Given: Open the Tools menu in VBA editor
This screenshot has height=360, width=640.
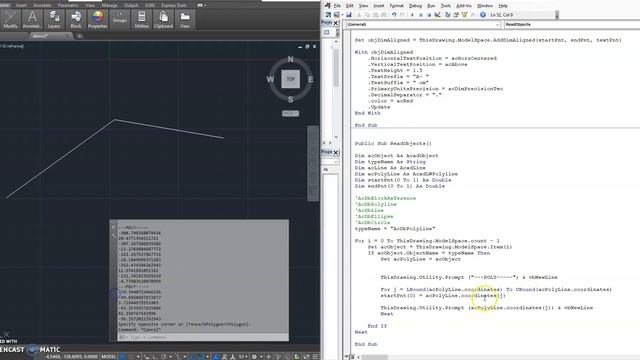Looking at the screenshot, I should coord(446,6).
